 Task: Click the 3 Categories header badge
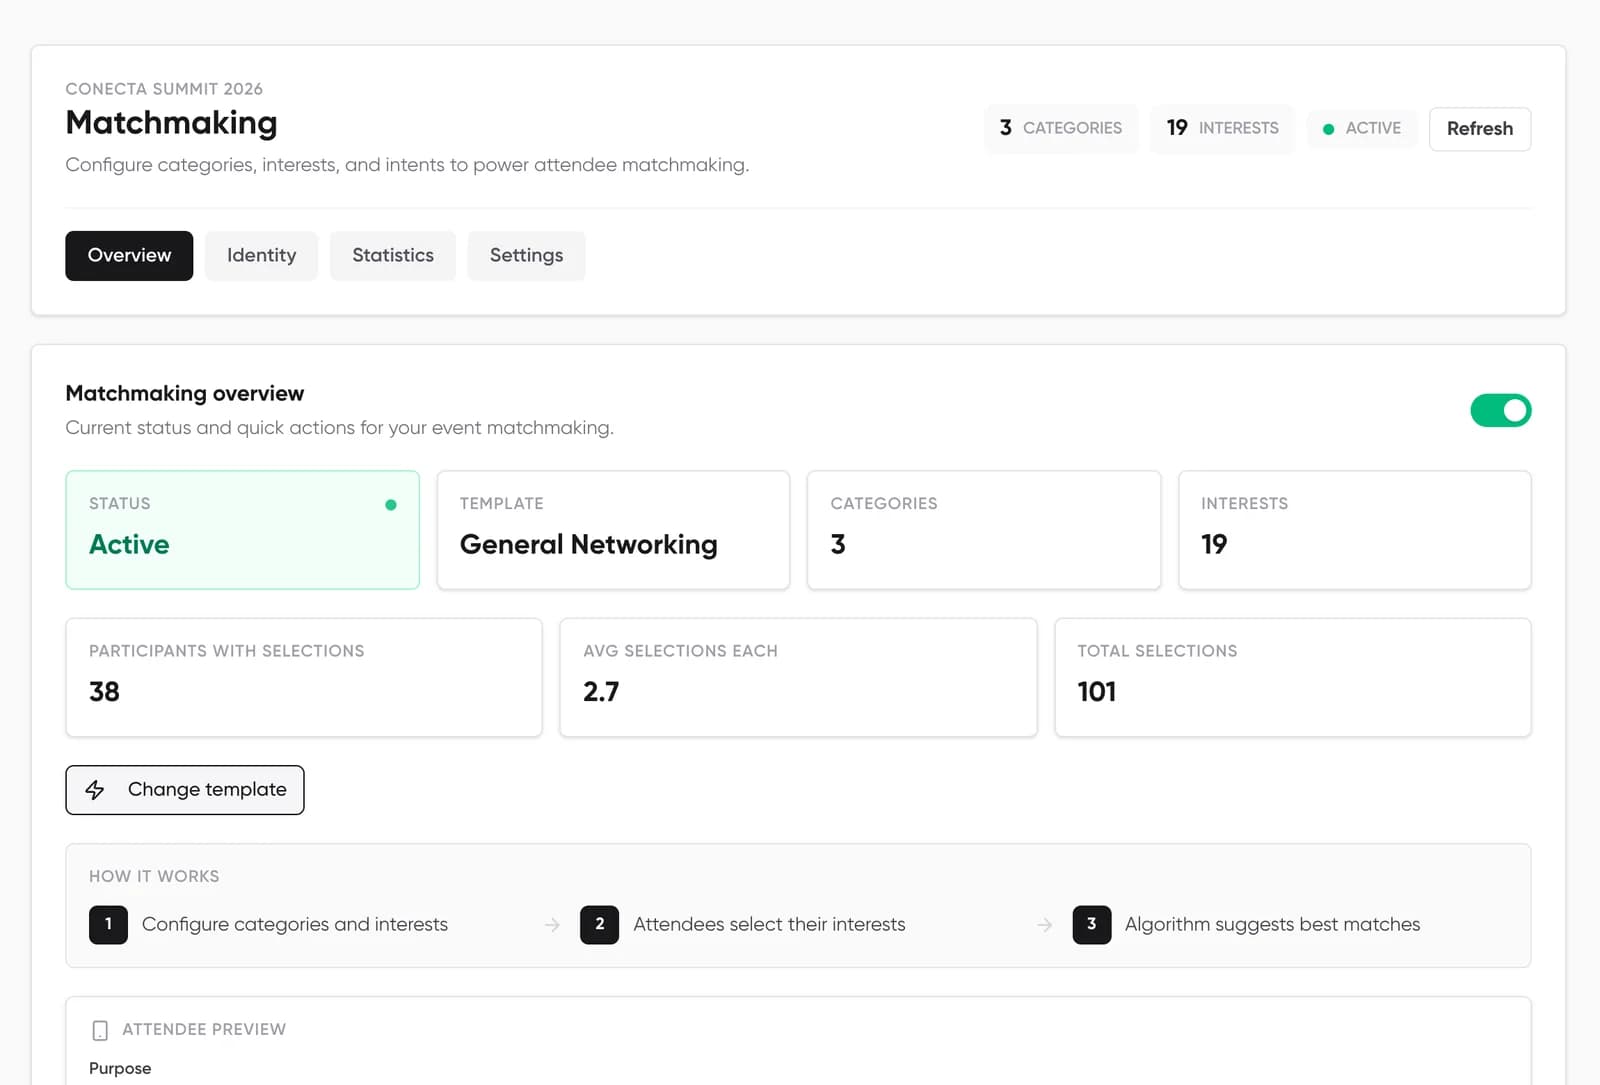coord(1061,128)
